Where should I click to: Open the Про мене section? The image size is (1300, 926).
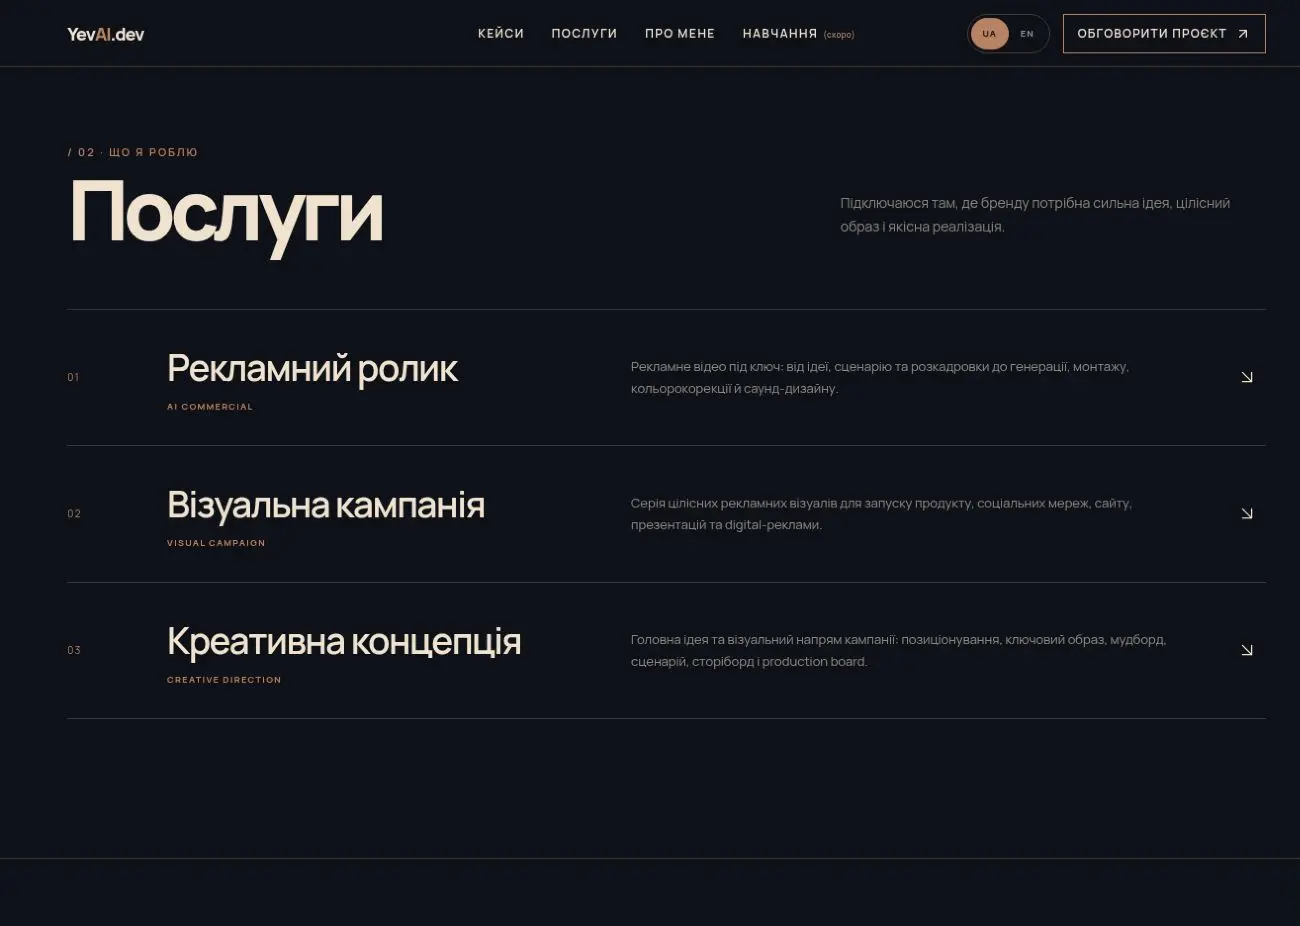point(680,34)
